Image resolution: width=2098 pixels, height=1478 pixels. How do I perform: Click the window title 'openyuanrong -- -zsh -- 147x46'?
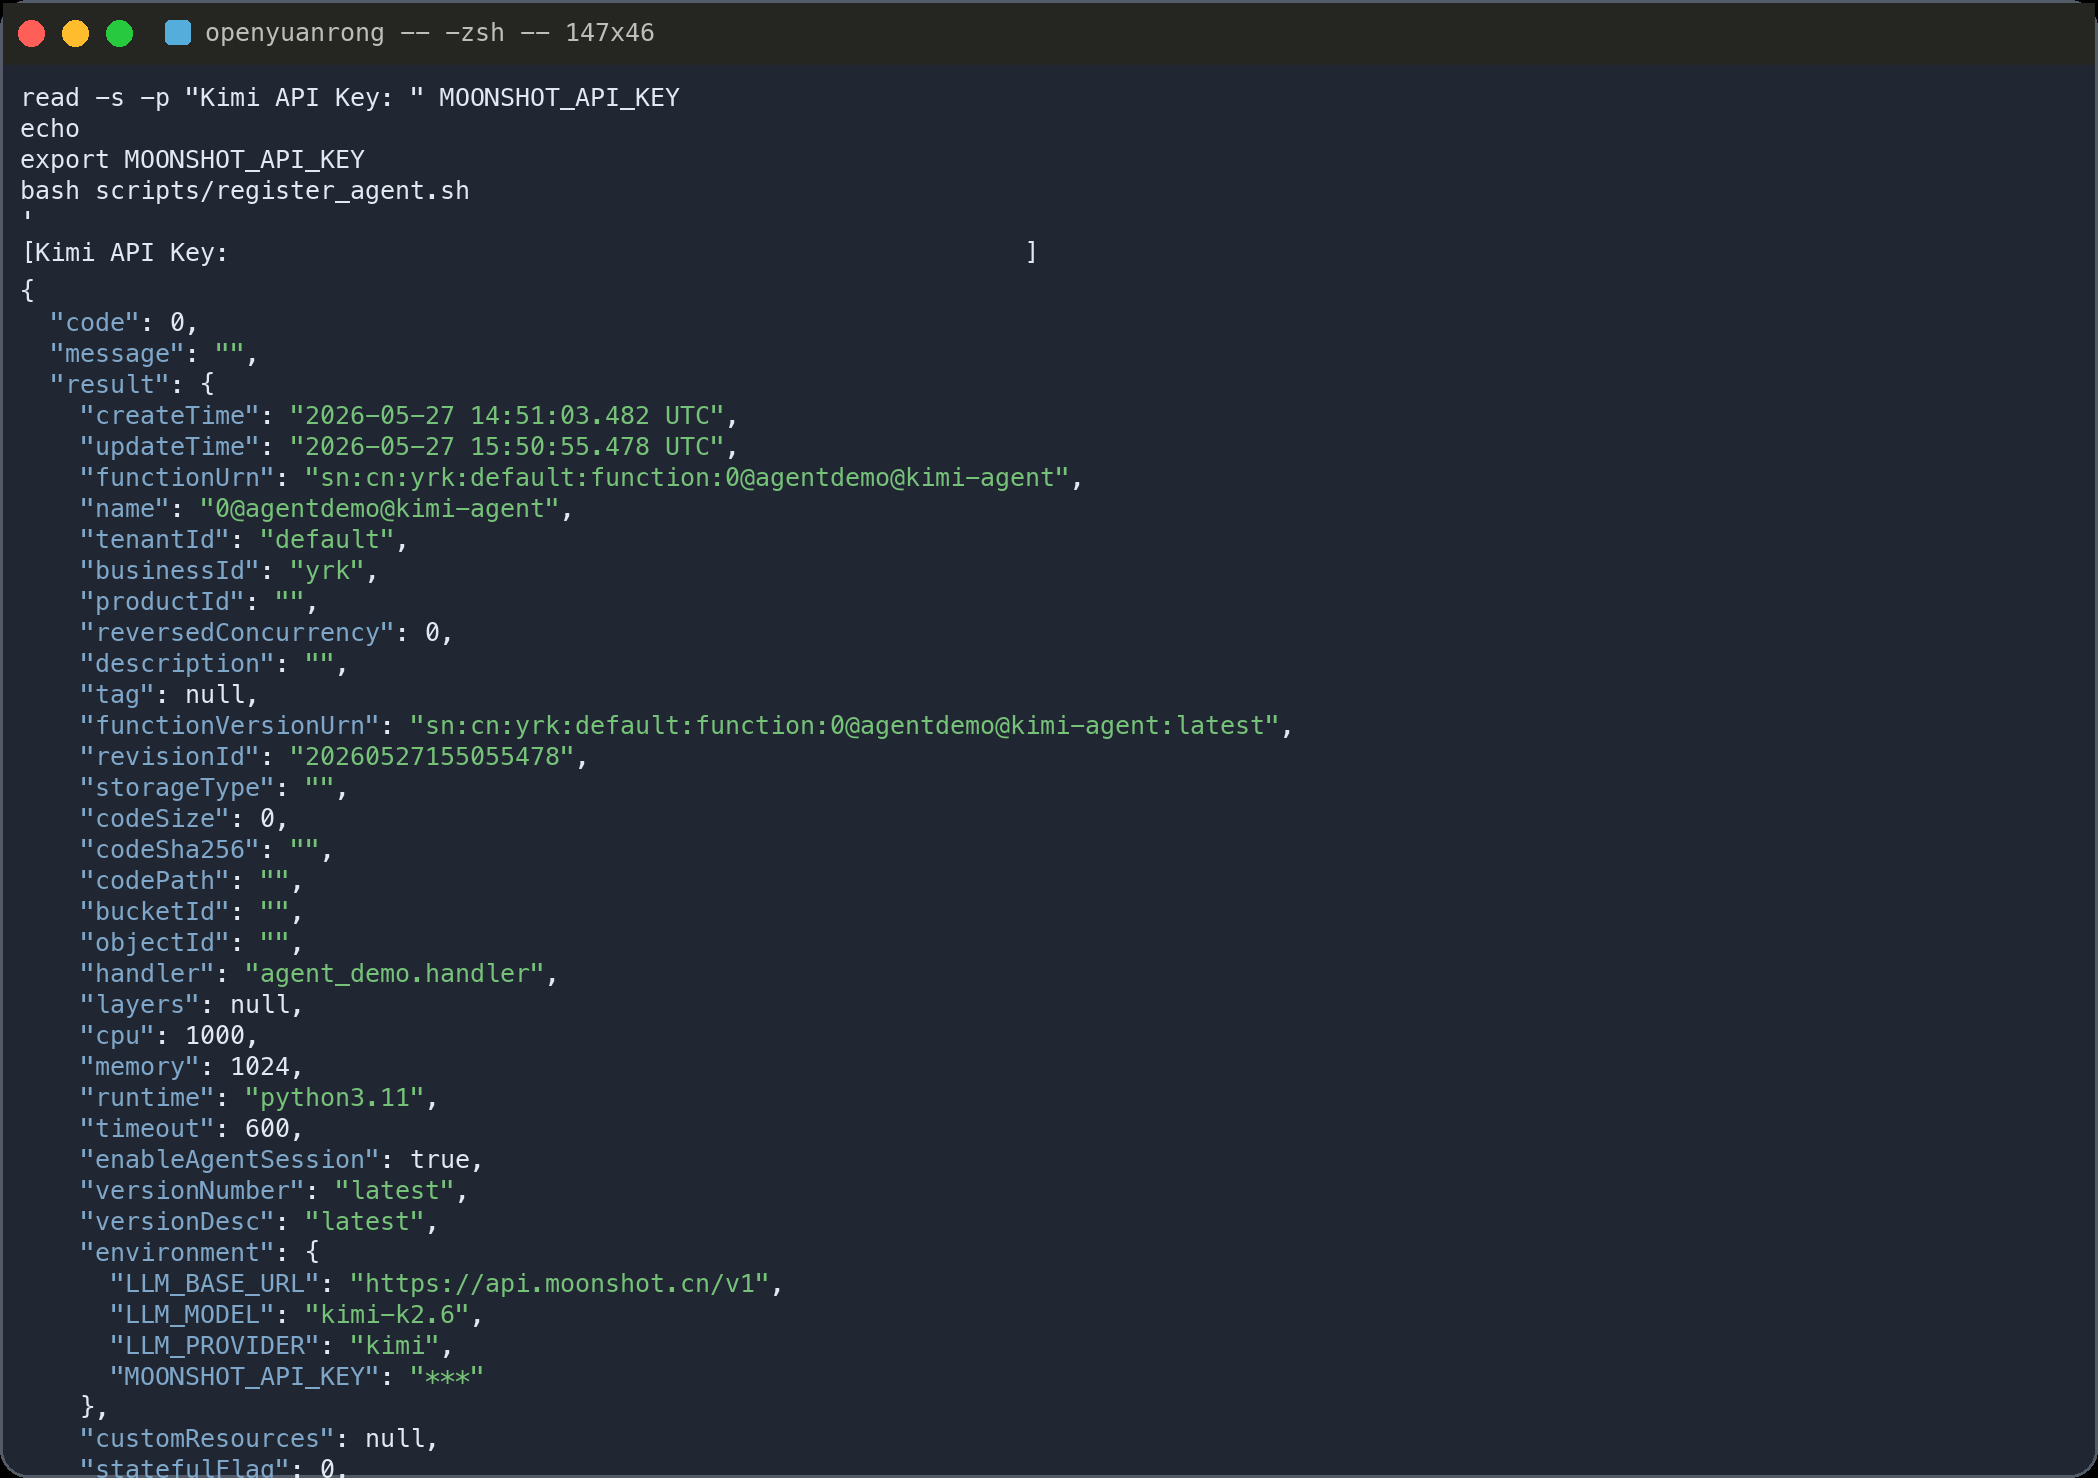(429, 33)
